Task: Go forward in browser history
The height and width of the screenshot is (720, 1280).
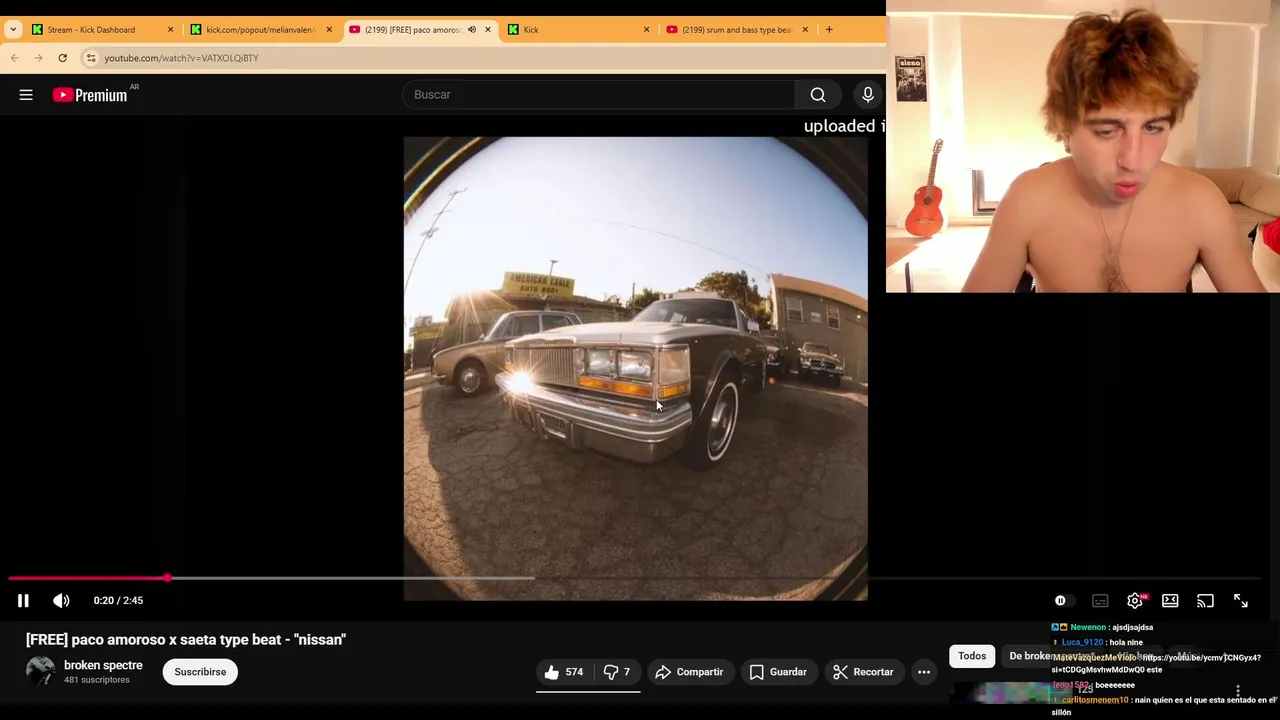Action: pyautogui.click(x=38, y=58)
